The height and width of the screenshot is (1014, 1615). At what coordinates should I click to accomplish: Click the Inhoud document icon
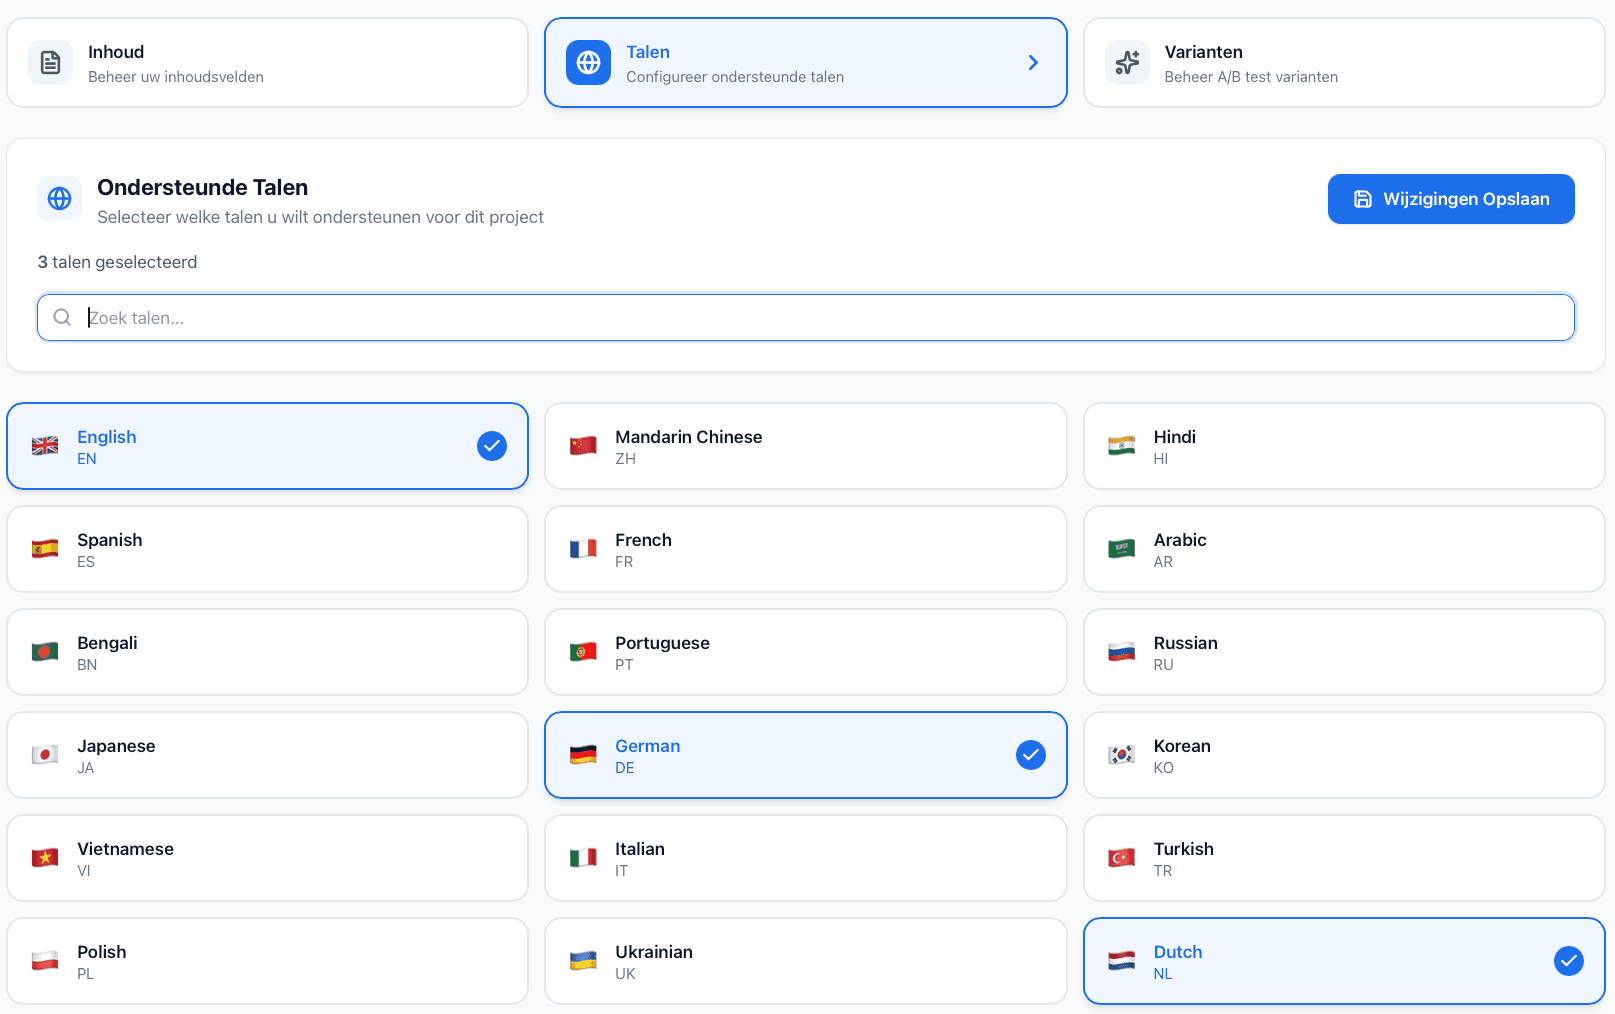click(x=50, y=62)
